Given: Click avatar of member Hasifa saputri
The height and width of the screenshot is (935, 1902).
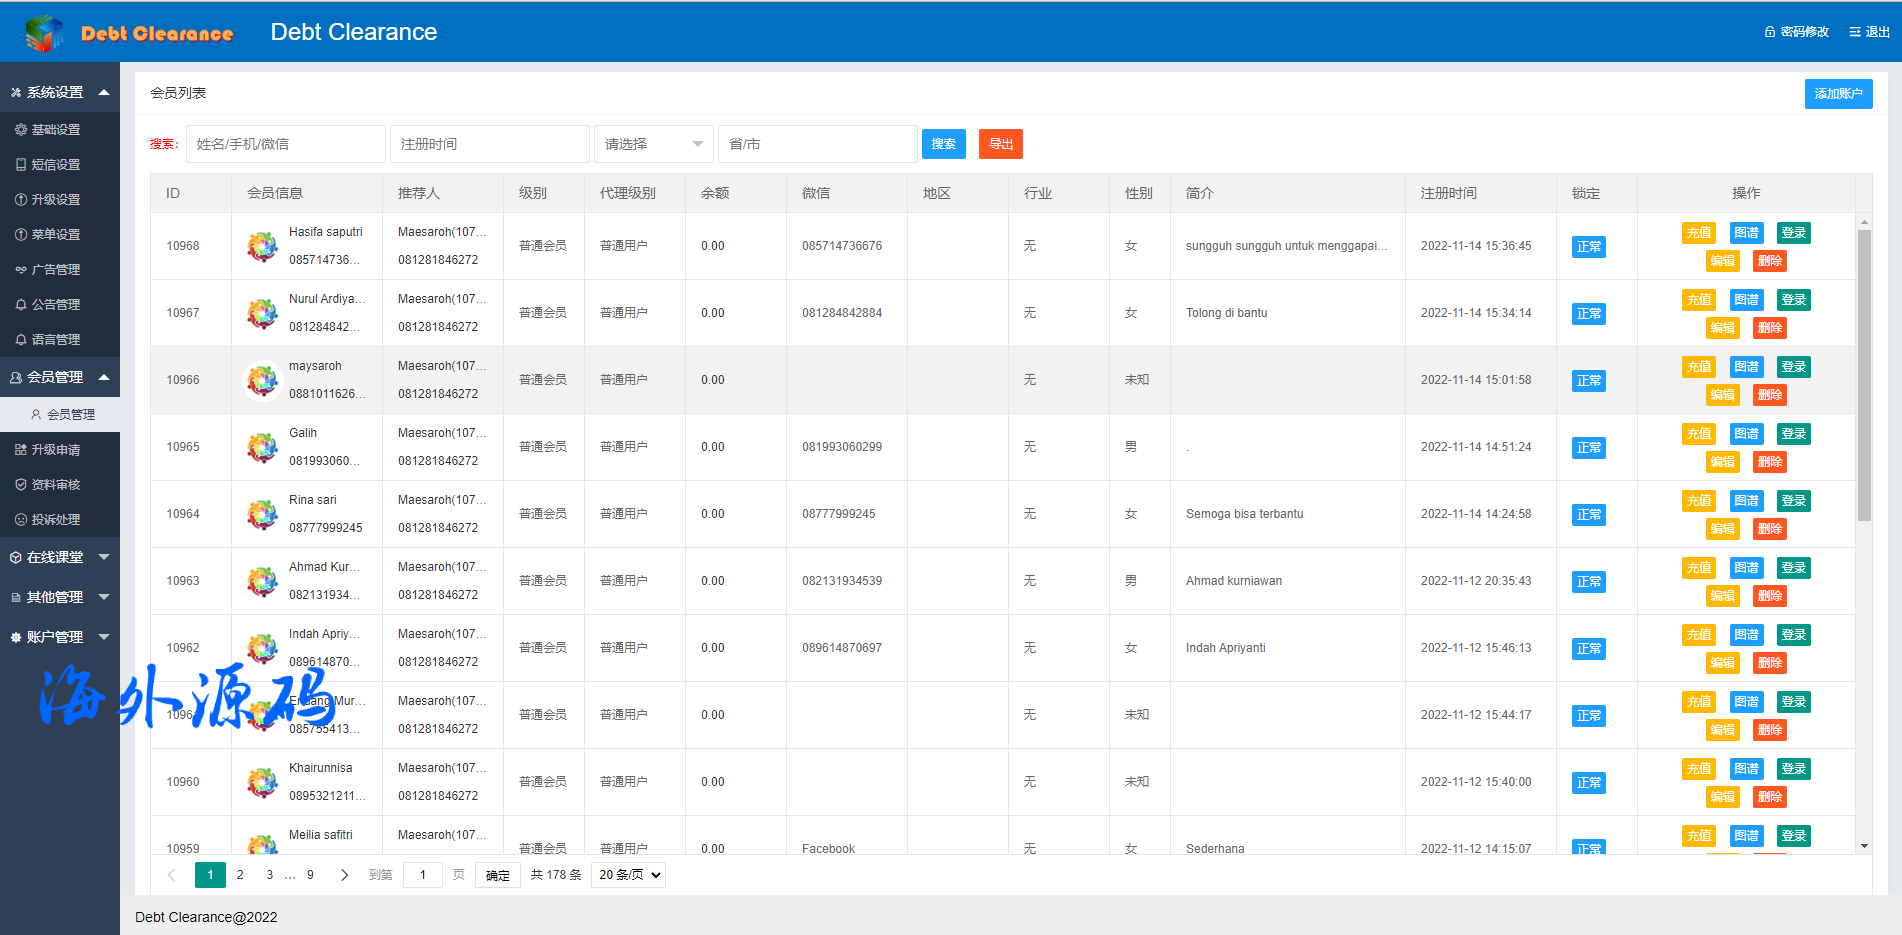Looking at the screenshot, I should click(262, 246).
